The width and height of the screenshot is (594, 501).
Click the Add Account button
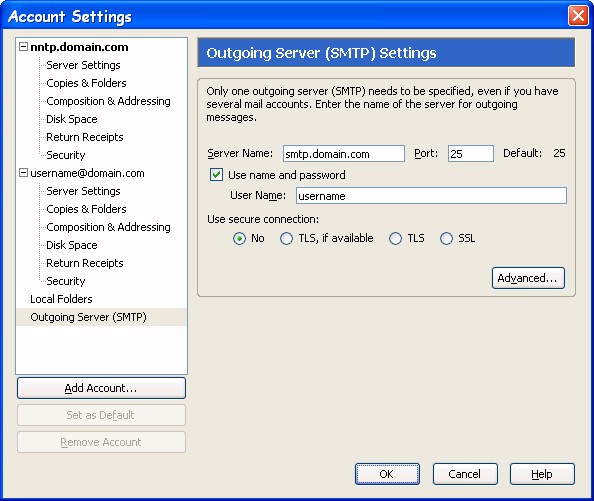(x=101, y=388)
